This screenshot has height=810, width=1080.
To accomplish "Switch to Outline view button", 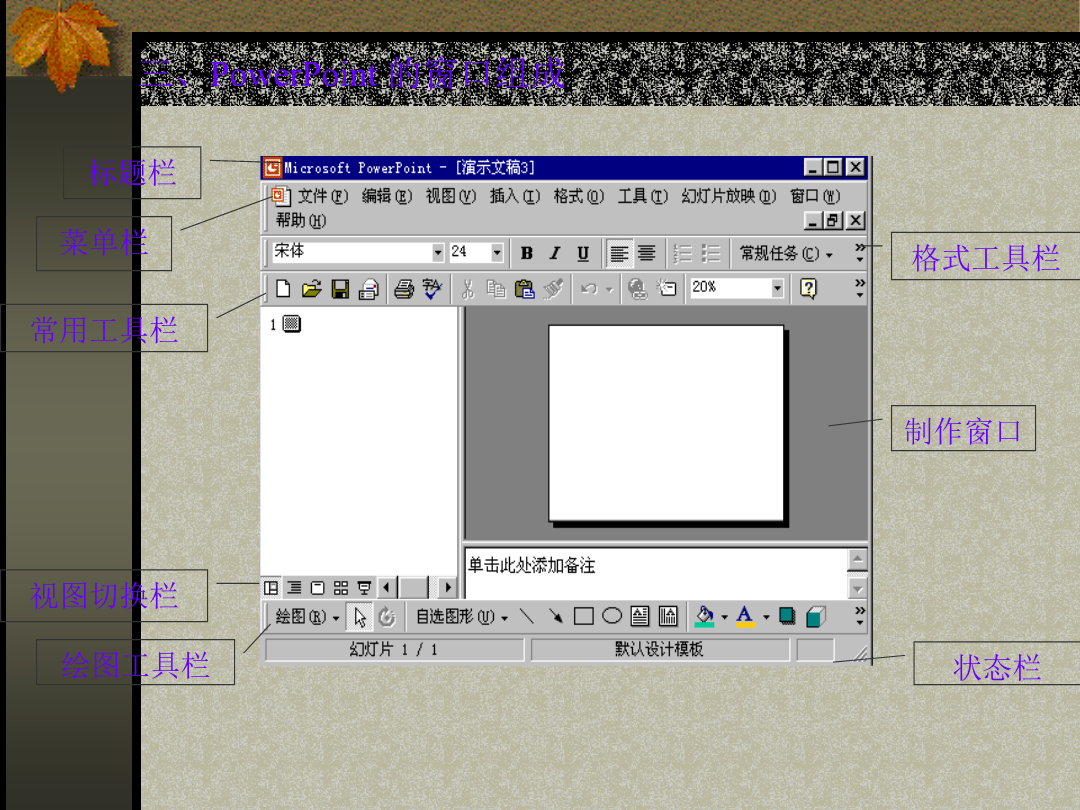I will click(294, 588).
